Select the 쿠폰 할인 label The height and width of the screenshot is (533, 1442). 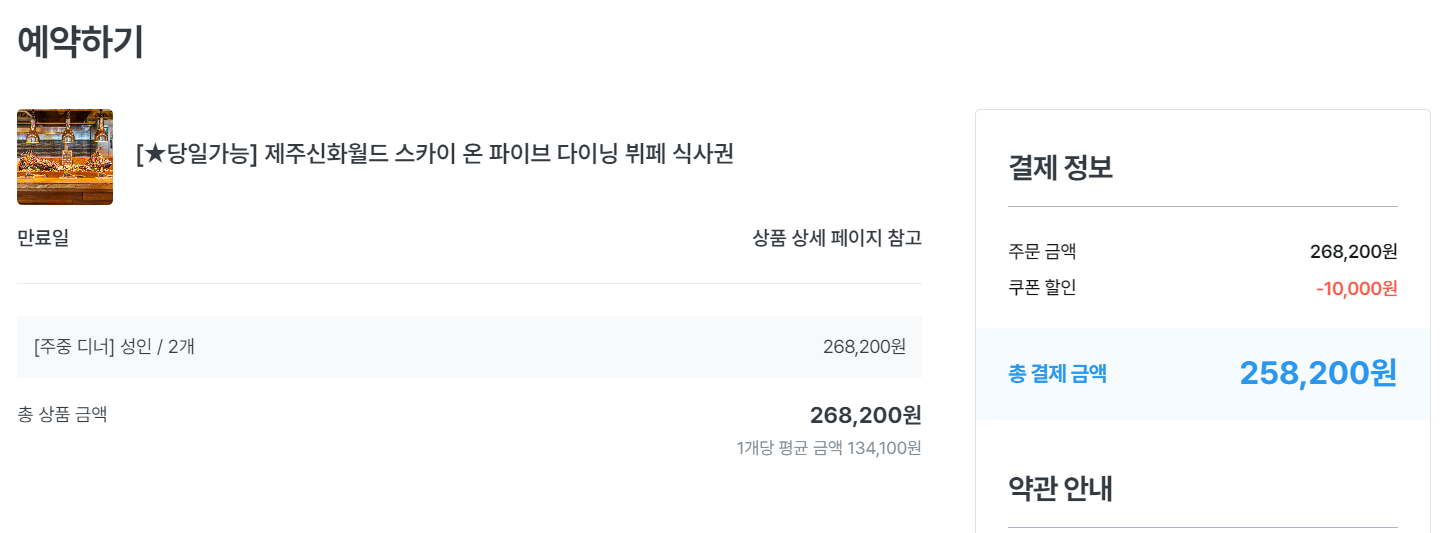(x=1042, y=288)
